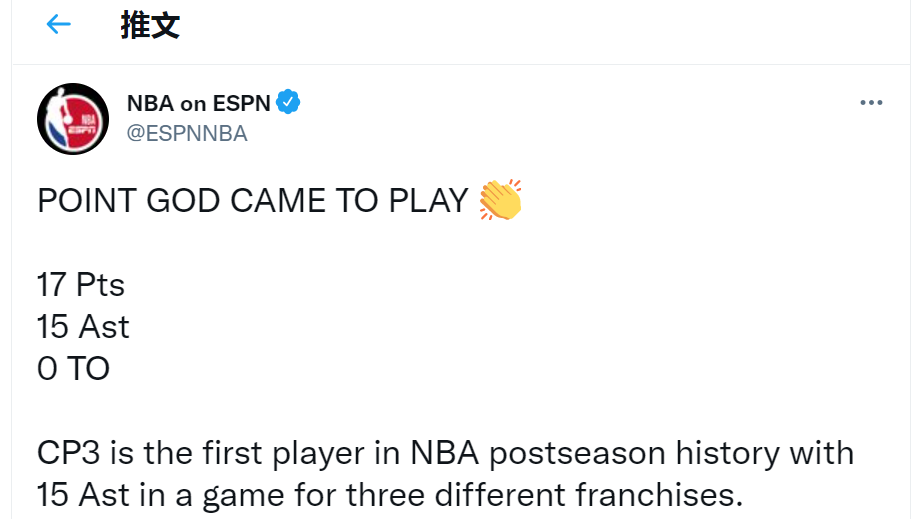
Task: Click the 17 Pts stat line
Action: pyautogui.click(x=81, y=285)
